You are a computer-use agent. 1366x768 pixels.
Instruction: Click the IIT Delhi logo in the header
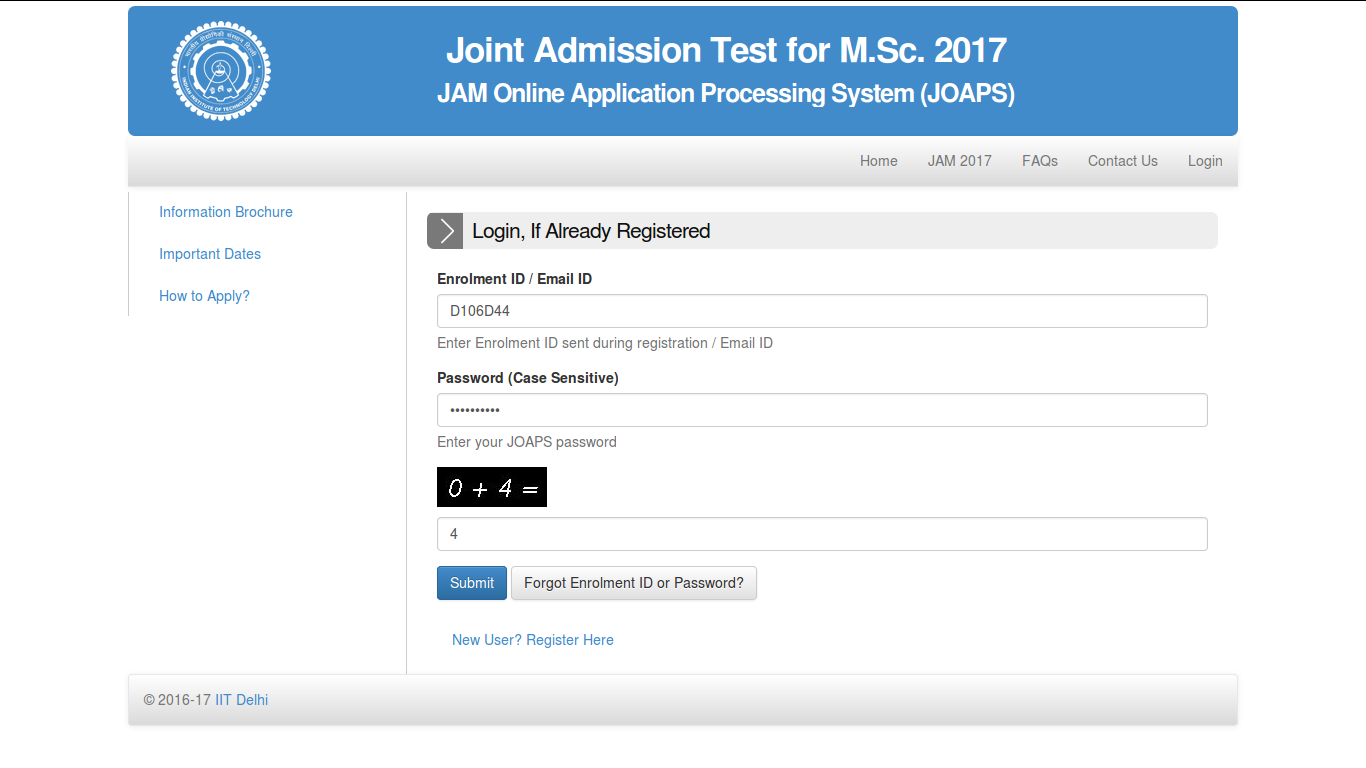point(220,70)
